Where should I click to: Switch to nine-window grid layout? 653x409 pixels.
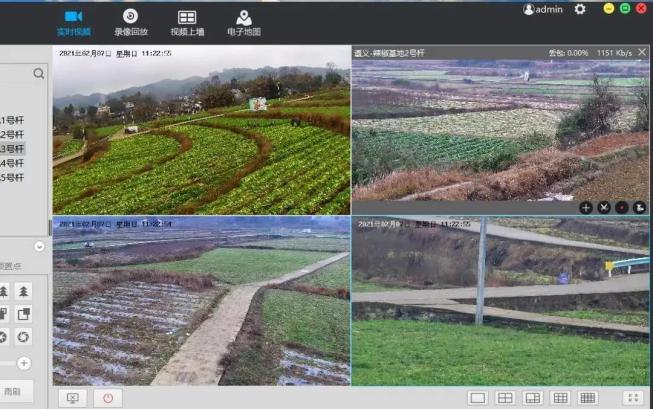click(x=560, y=398)
